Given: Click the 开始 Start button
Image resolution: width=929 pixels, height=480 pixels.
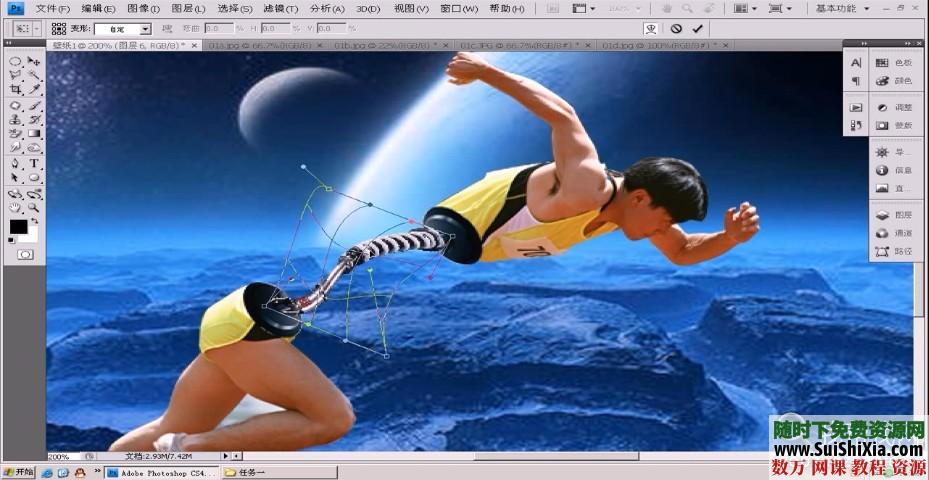Looking at the screenshot, I should click(18, 472).
